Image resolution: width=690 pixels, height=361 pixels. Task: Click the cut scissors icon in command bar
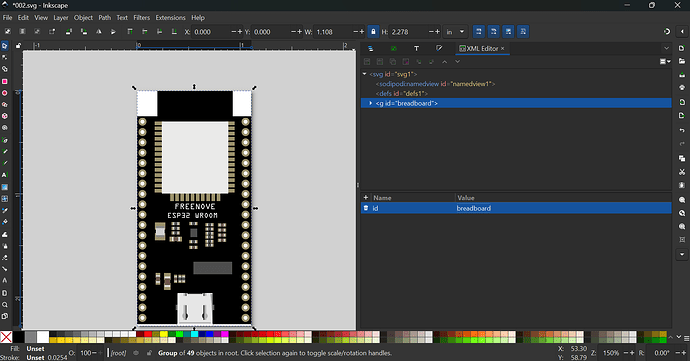coord(682,172)
